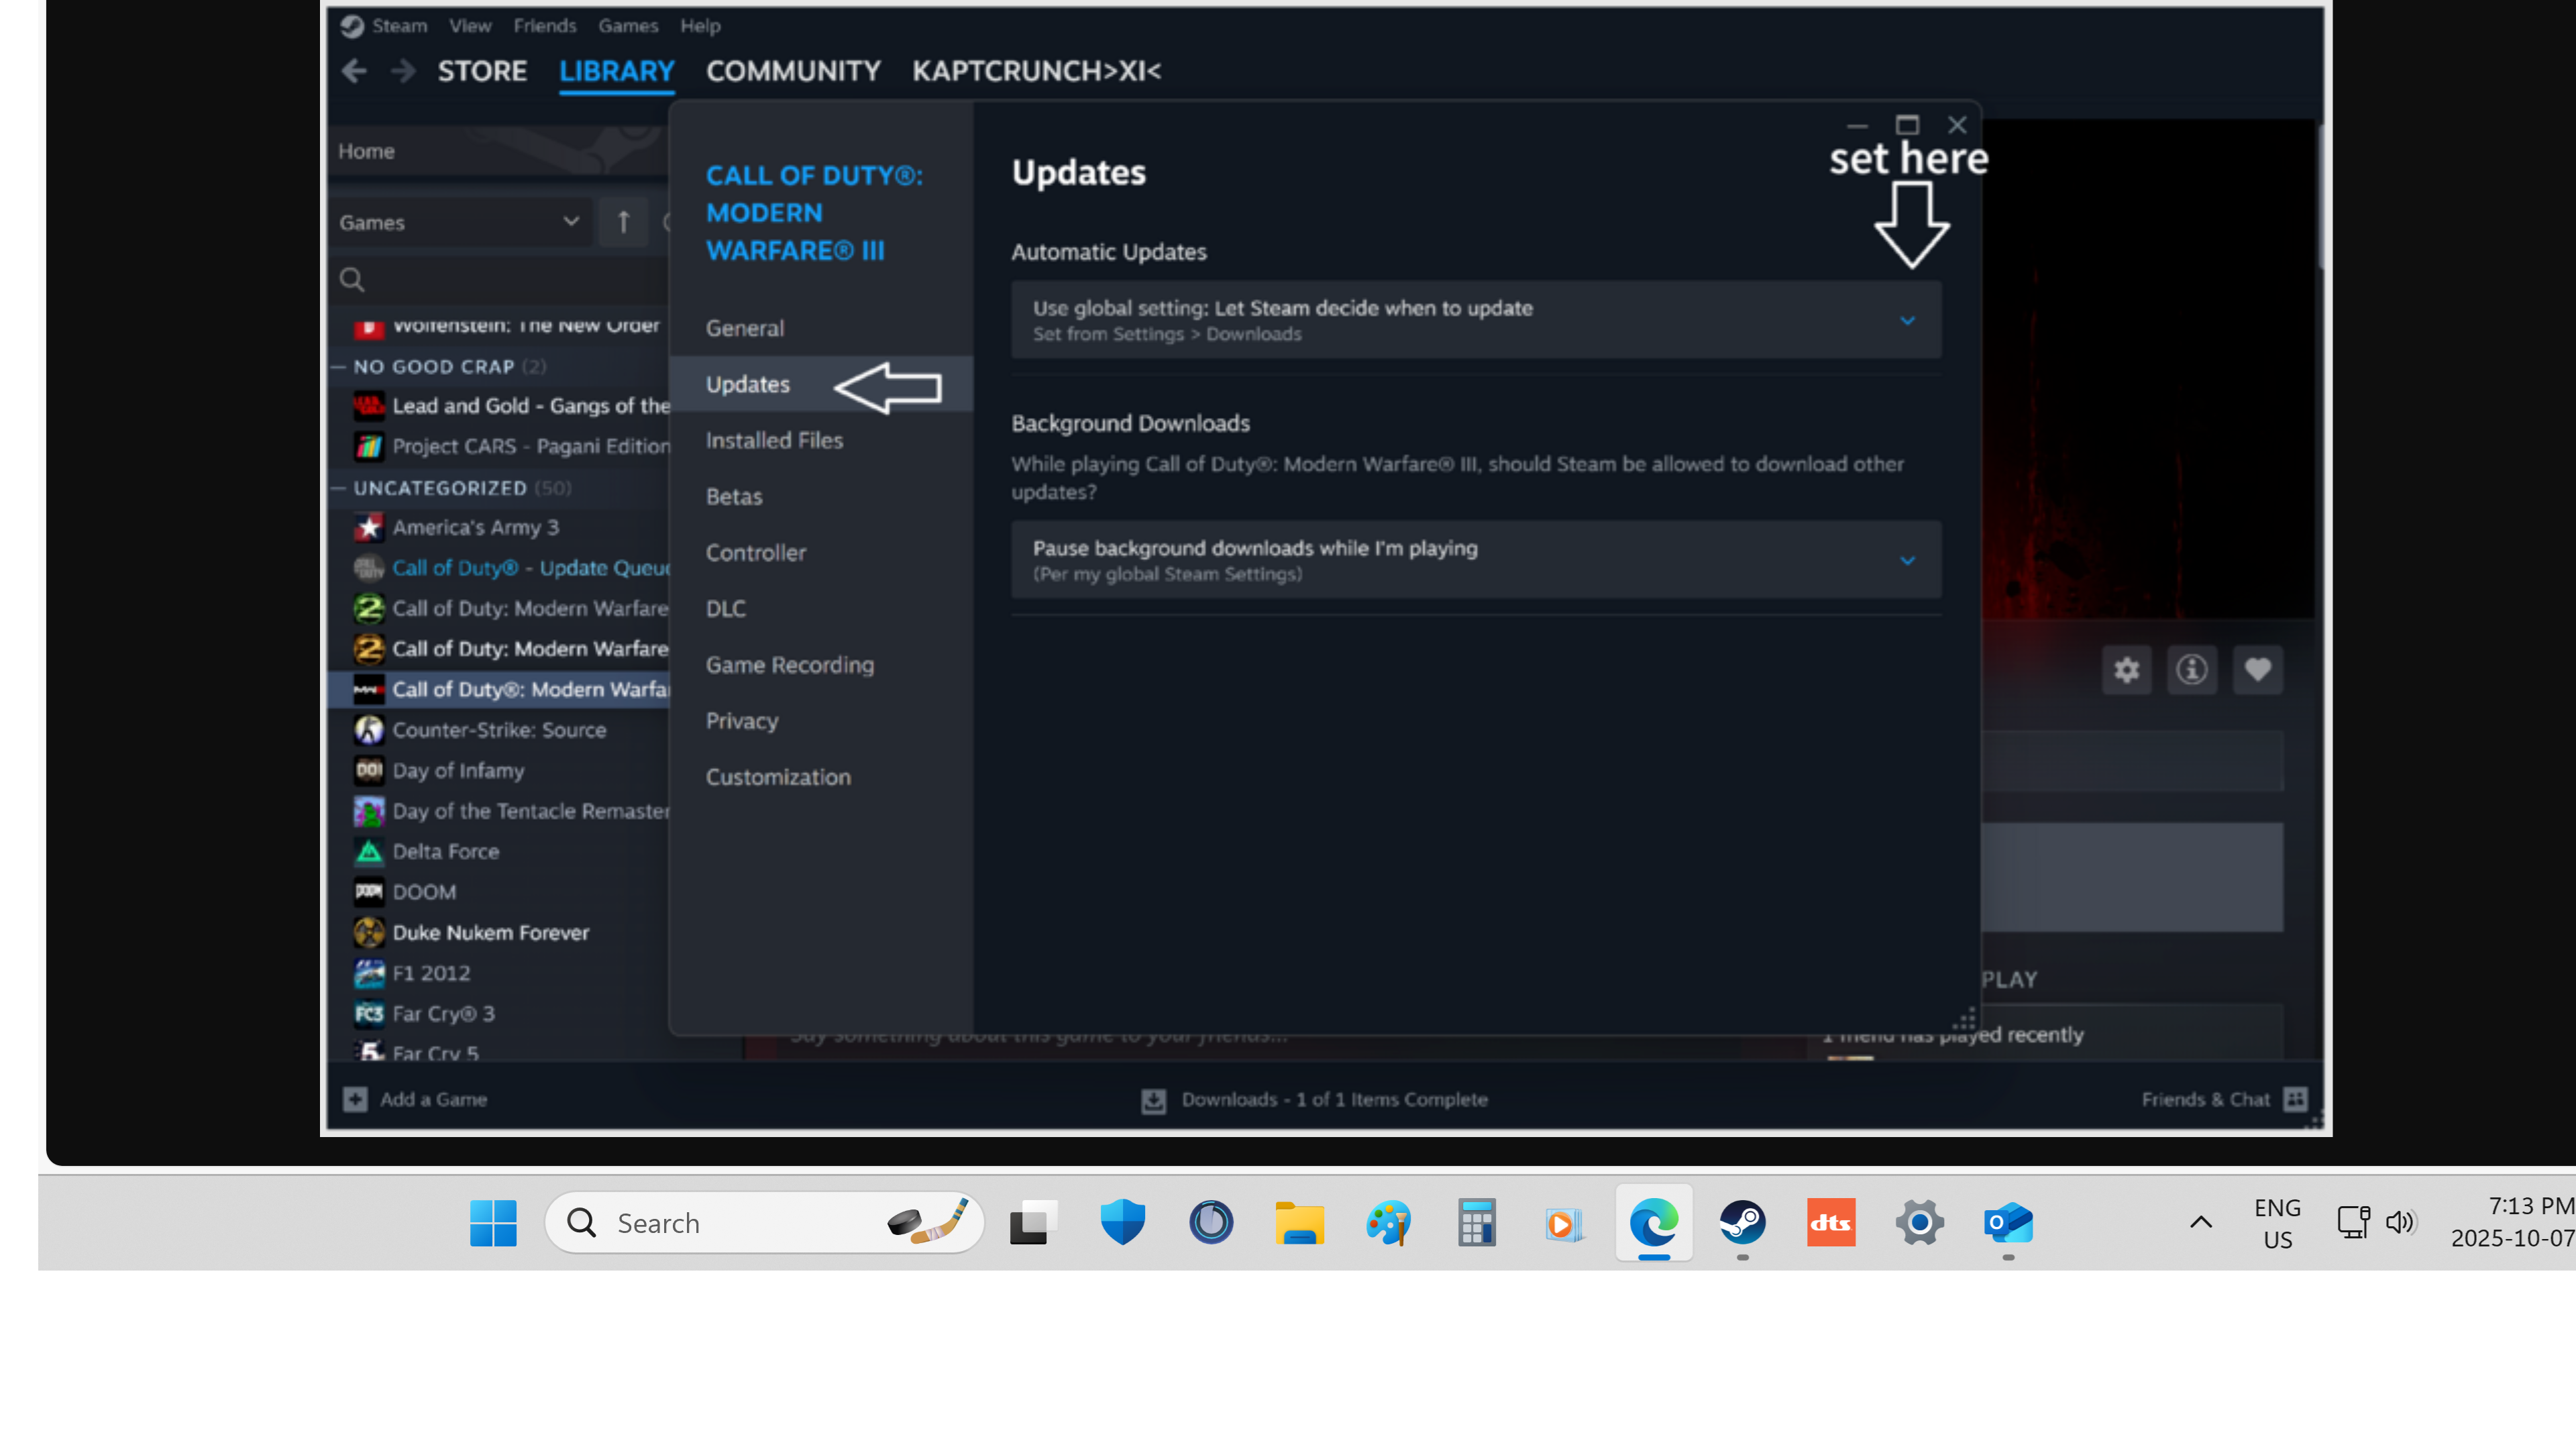Image resolution: width=2576 pixels, height=1449 pixels.
Task: Go to the STORE page
Action: click(x=482, y=71)
